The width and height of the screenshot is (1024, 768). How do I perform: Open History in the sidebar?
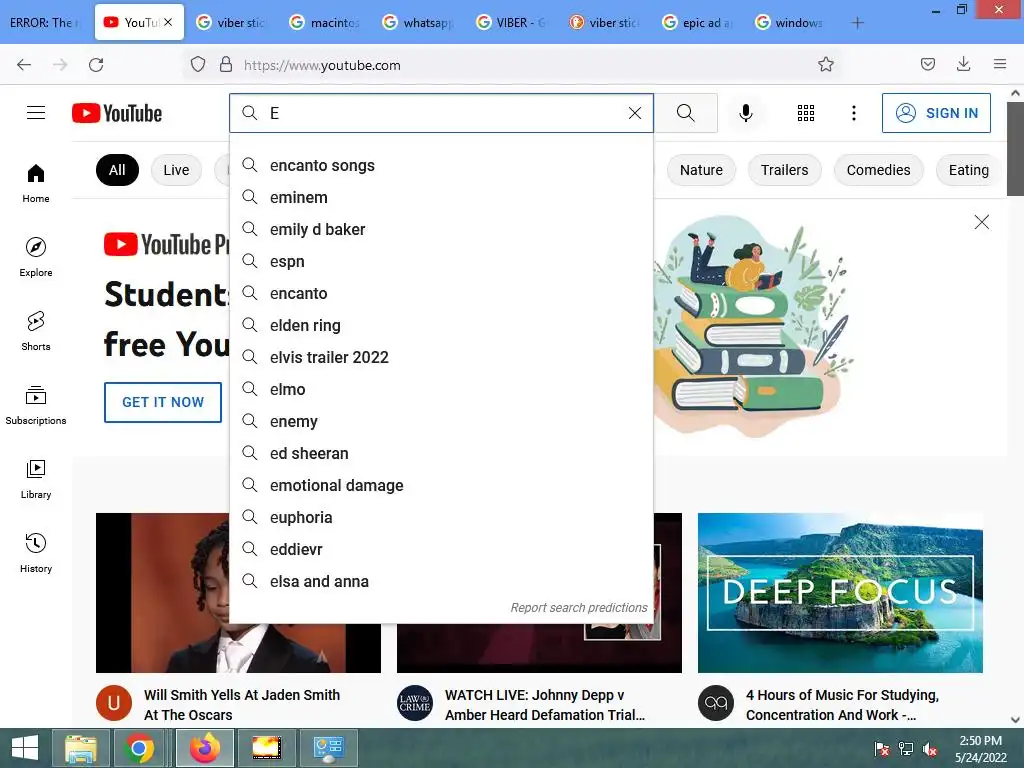(x=36, y=553)
